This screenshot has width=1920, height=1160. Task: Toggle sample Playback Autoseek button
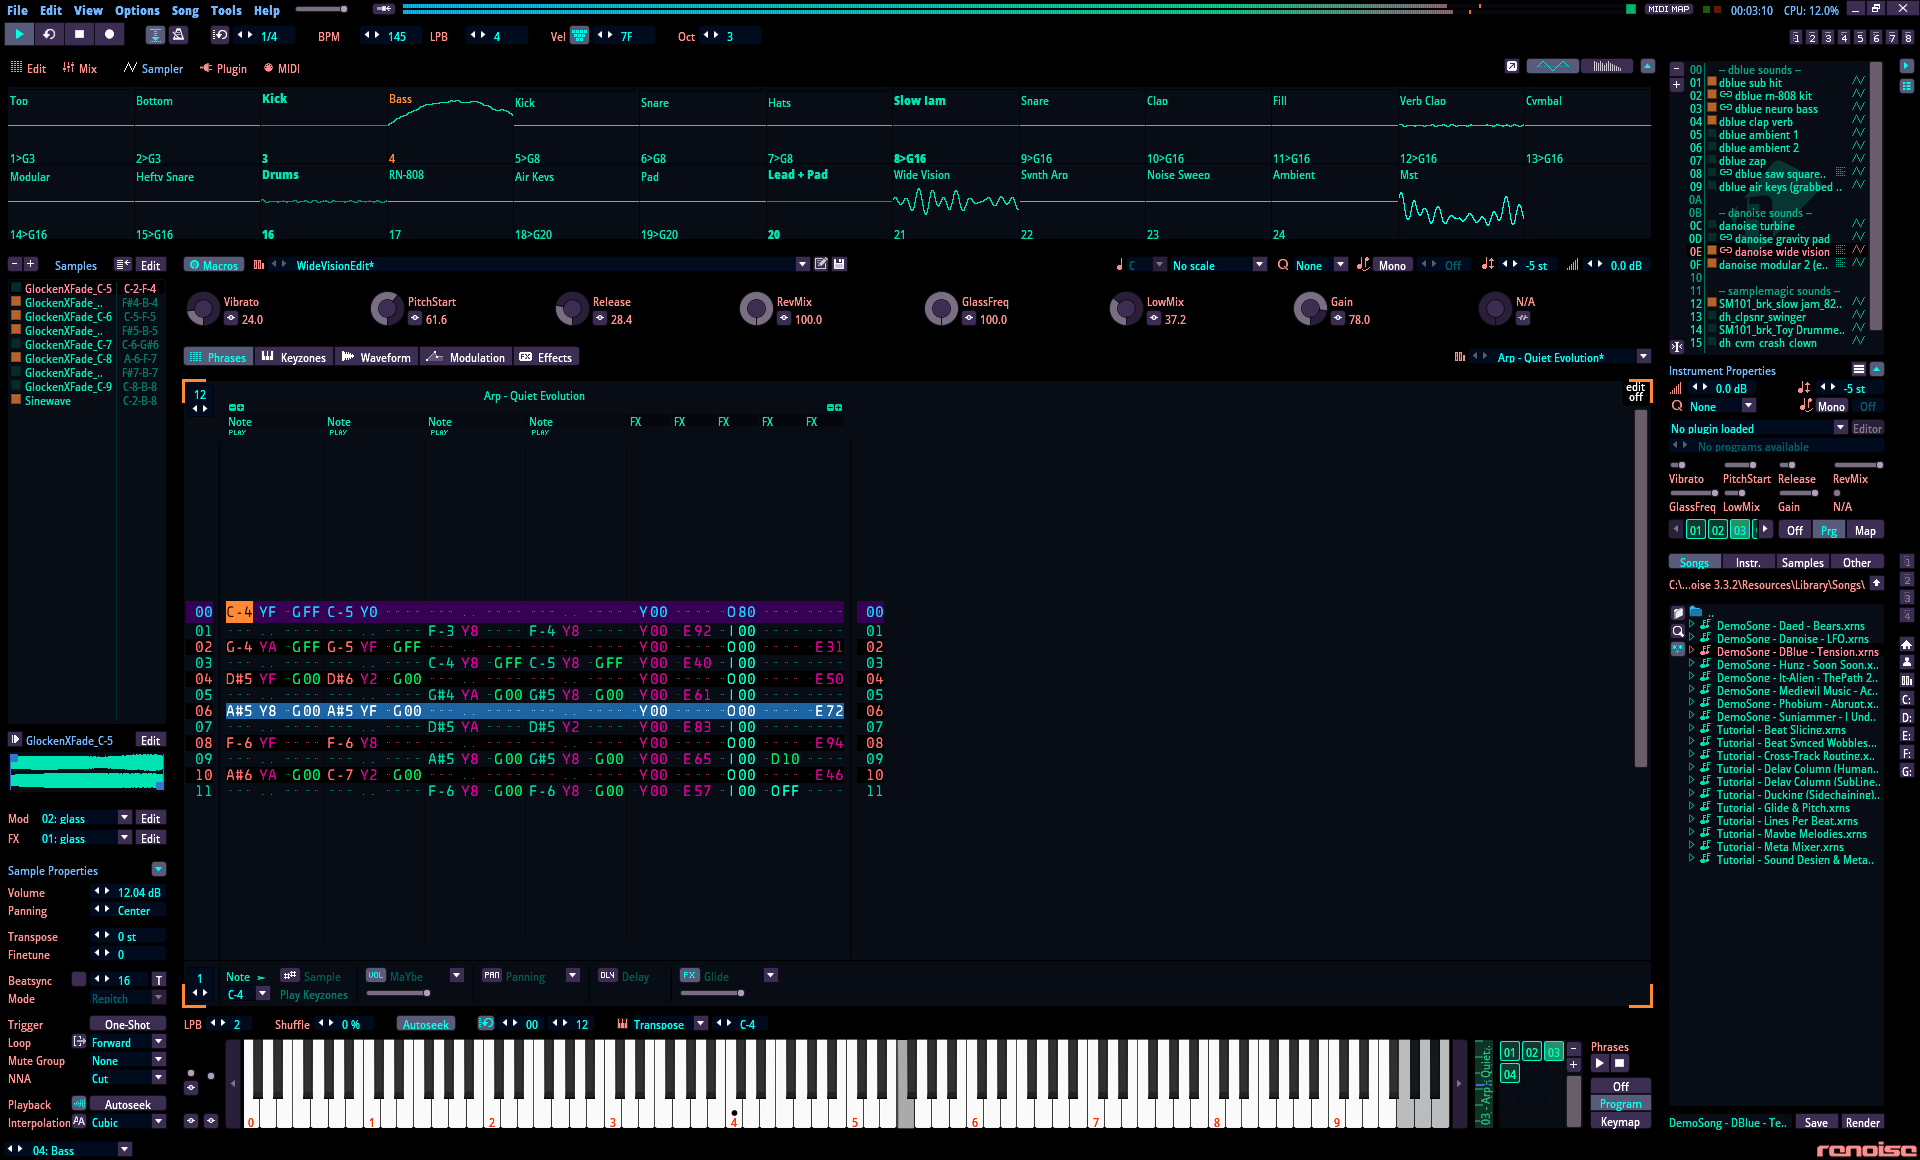128,1104
